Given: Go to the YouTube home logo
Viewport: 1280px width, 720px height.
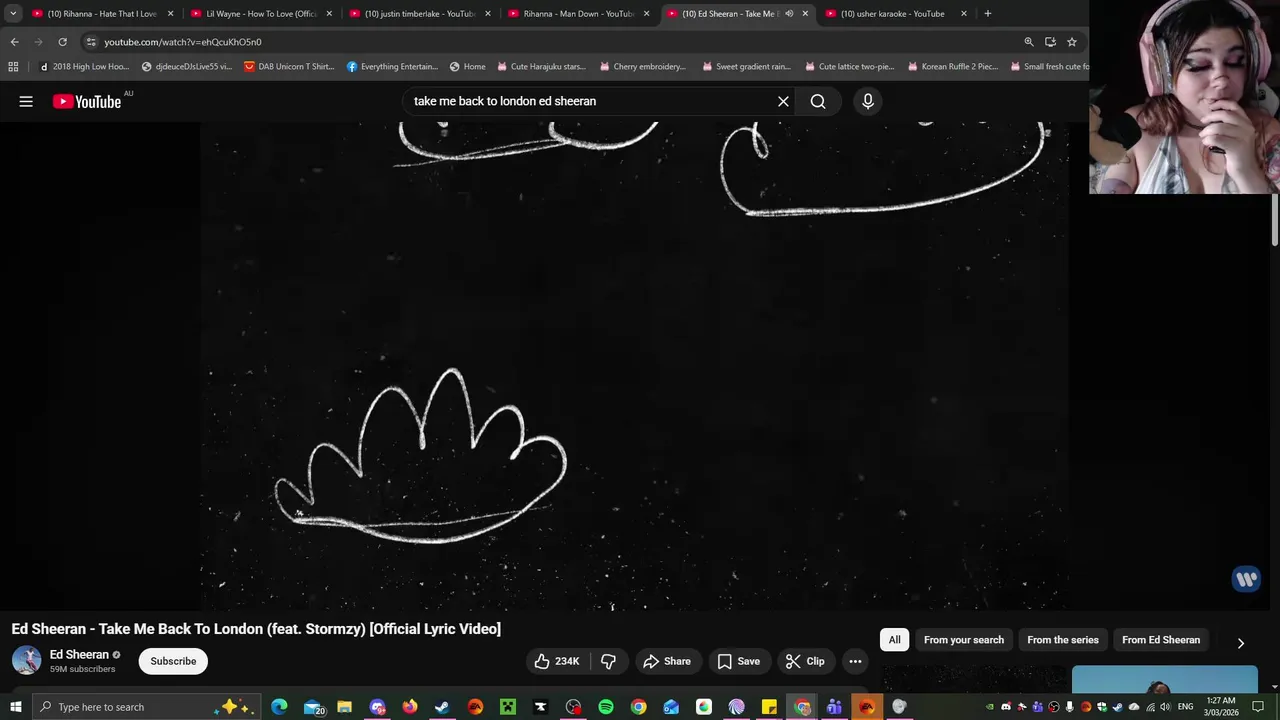Looking at the screenshot, I should tap(87, 101).
